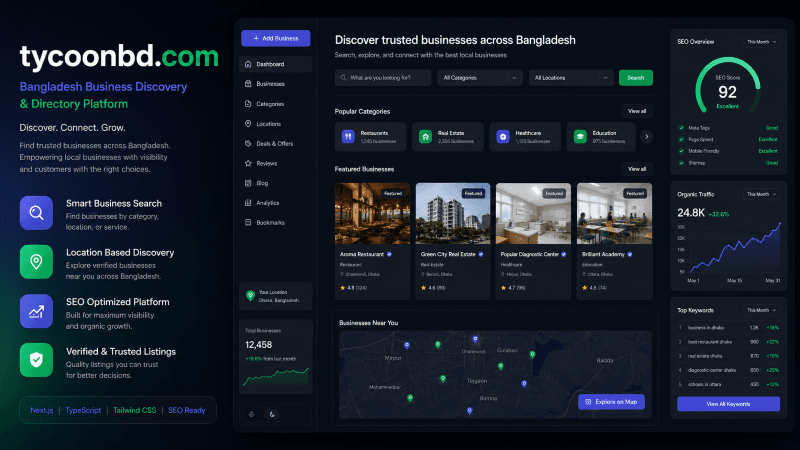Click the 'diagnostic center dhaka' keyword row

coord(728,370)
